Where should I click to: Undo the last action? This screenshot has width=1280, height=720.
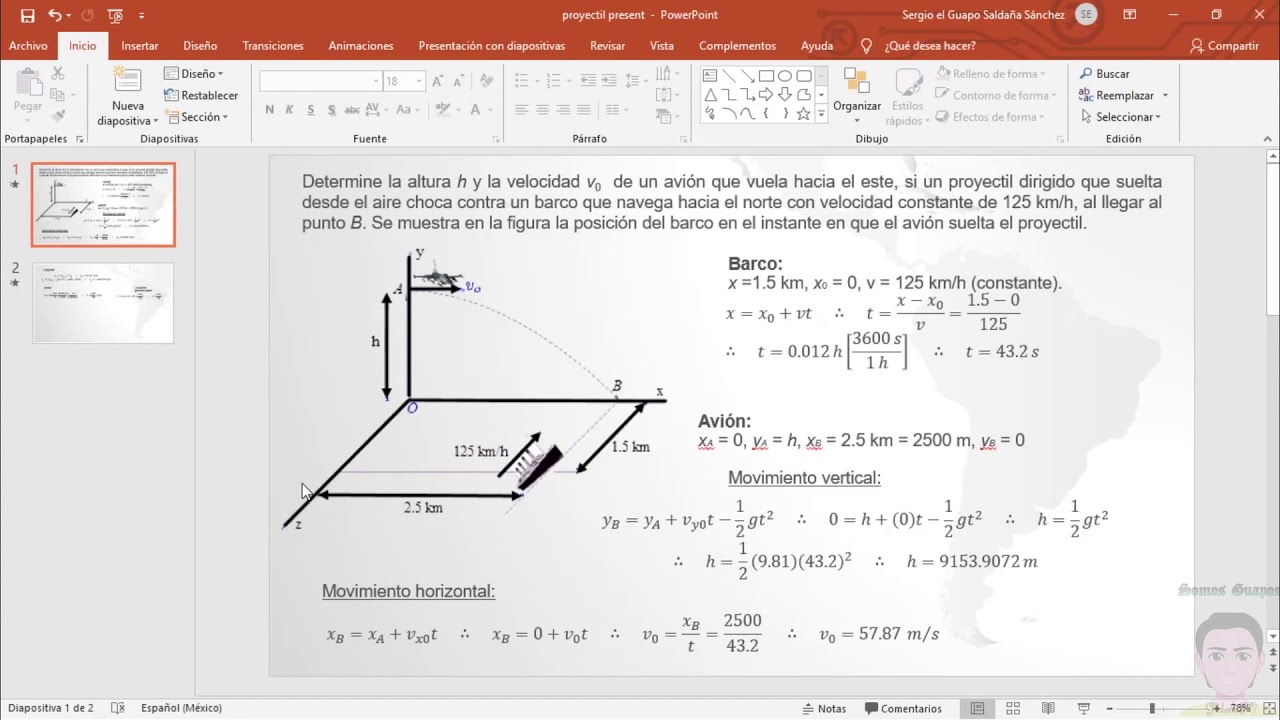54,15
